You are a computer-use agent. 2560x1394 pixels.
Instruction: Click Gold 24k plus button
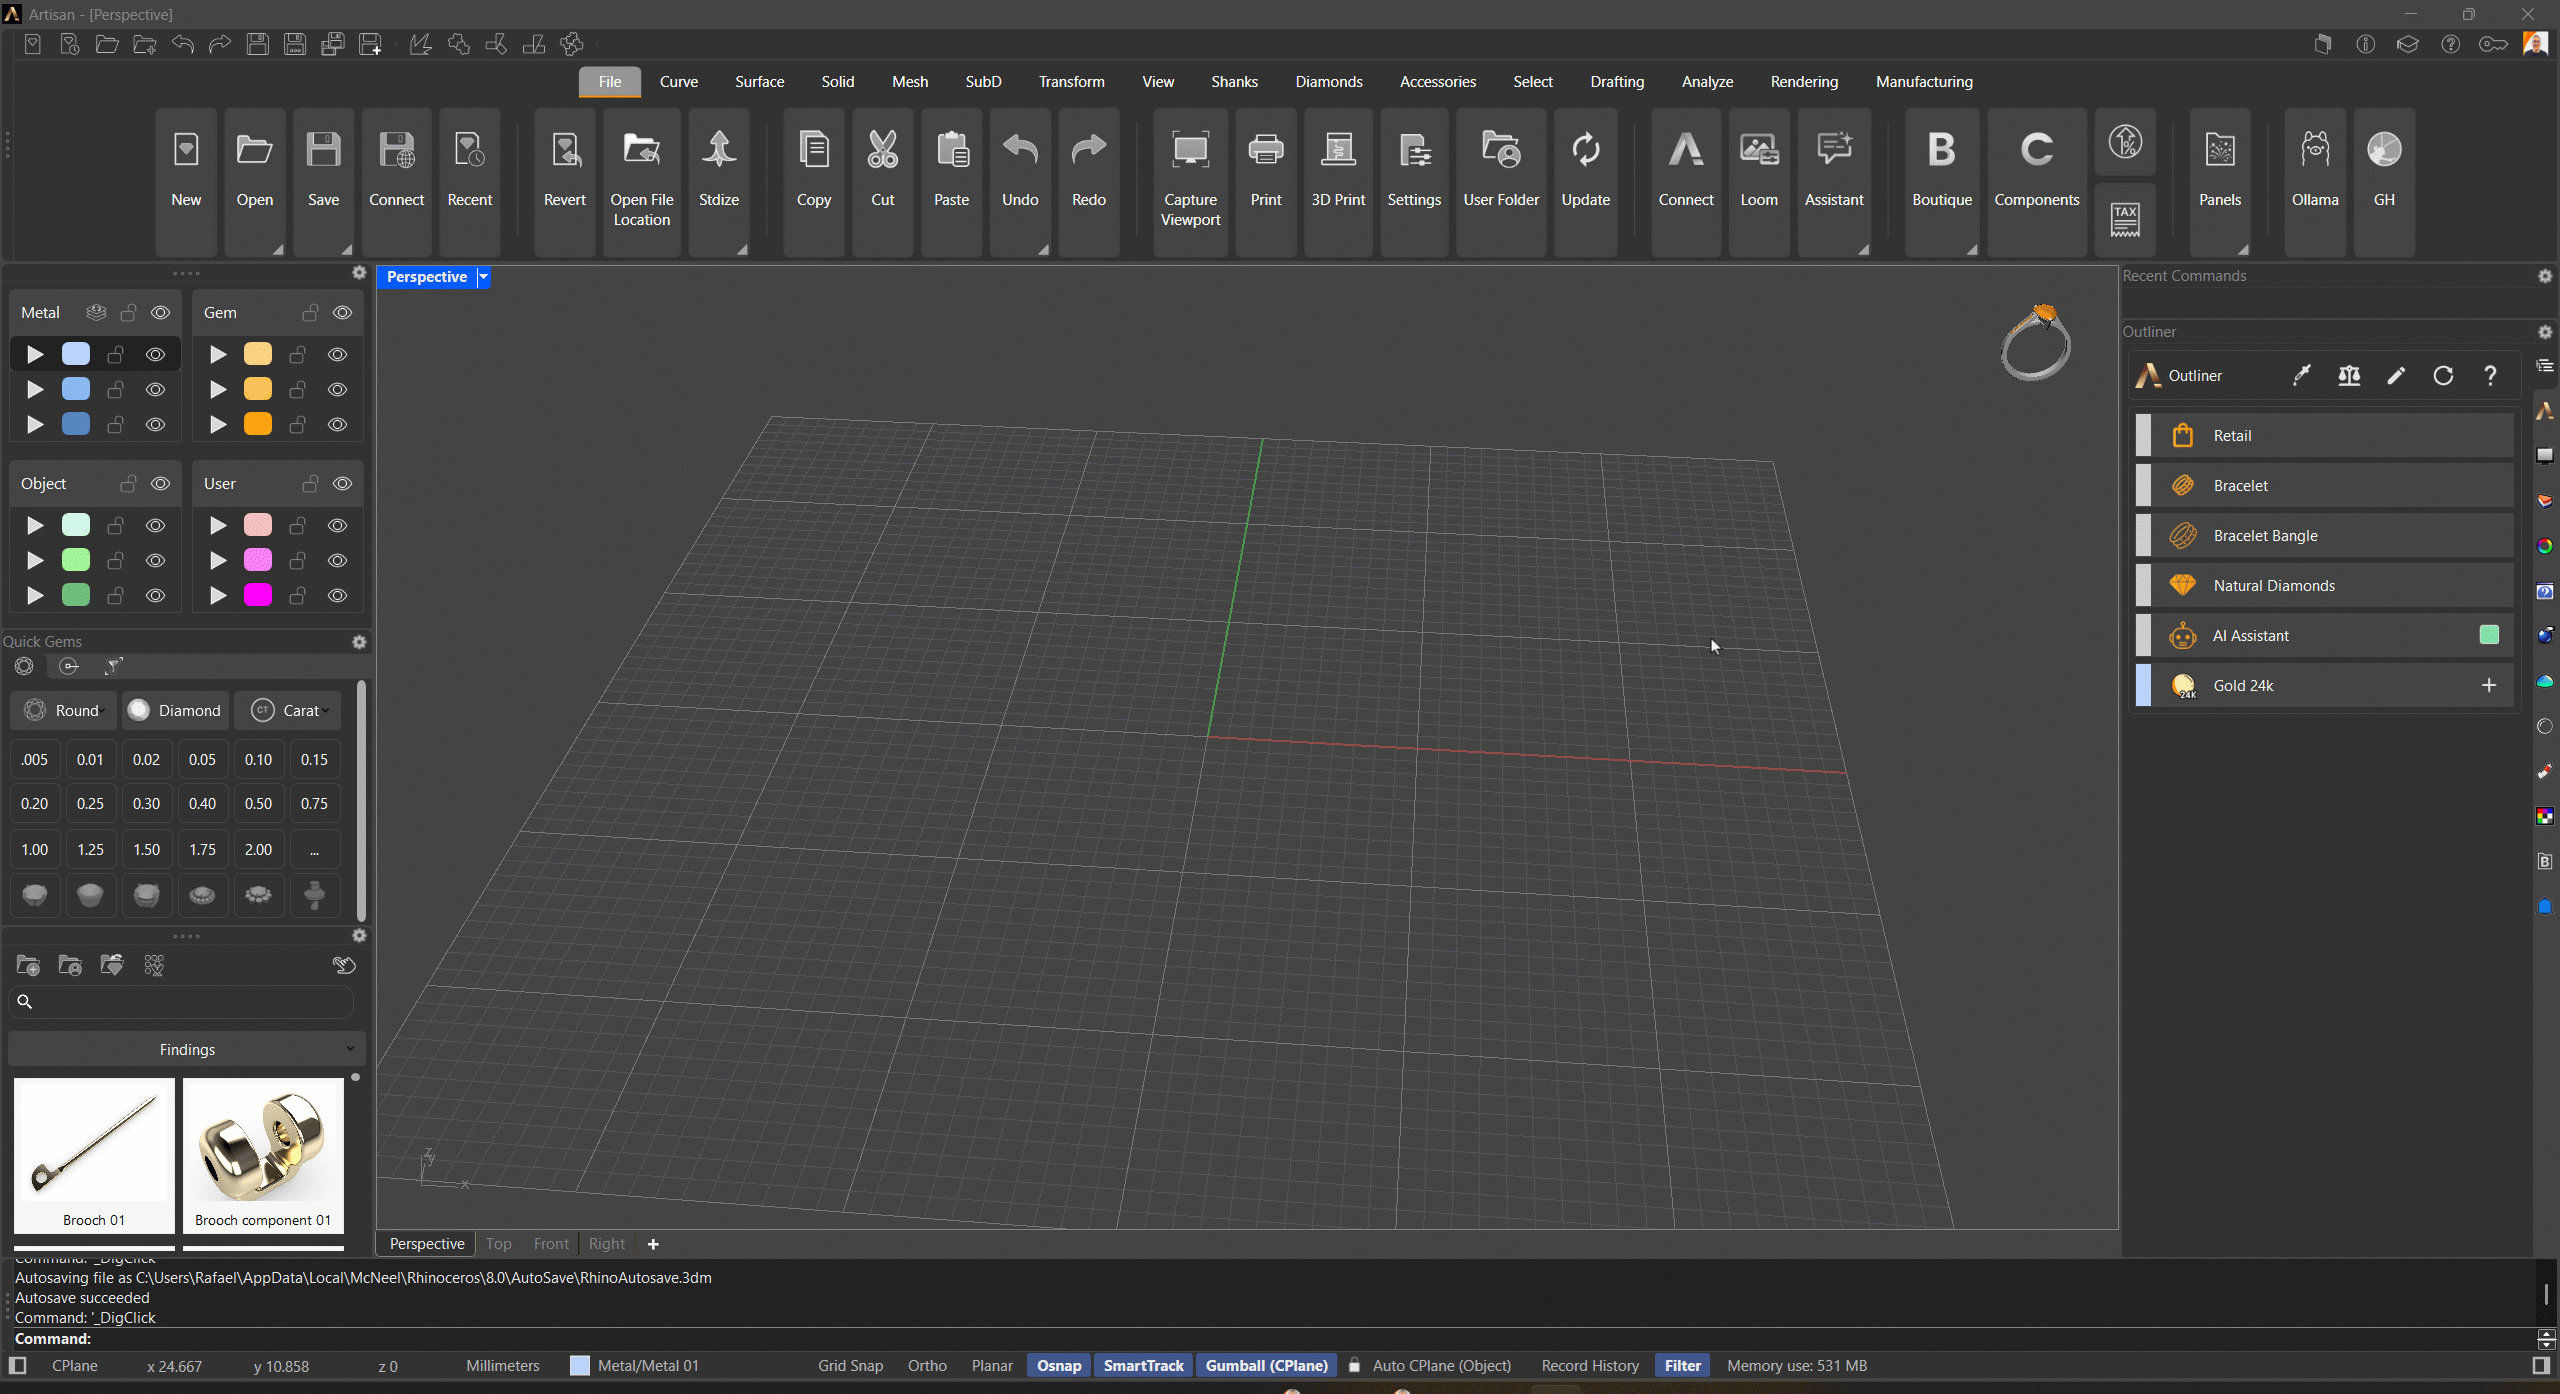pos(2488,685)
